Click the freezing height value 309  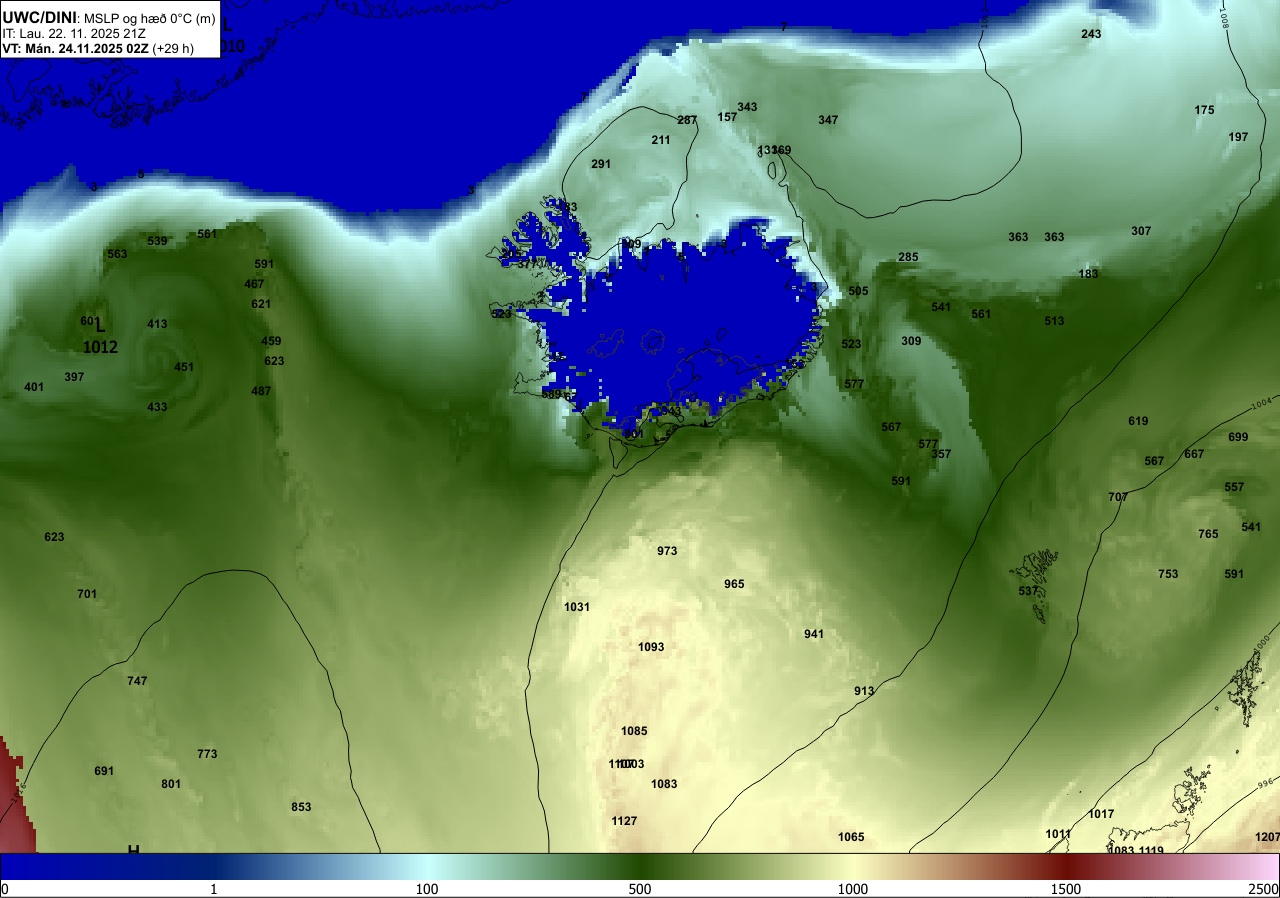point(911,341)
